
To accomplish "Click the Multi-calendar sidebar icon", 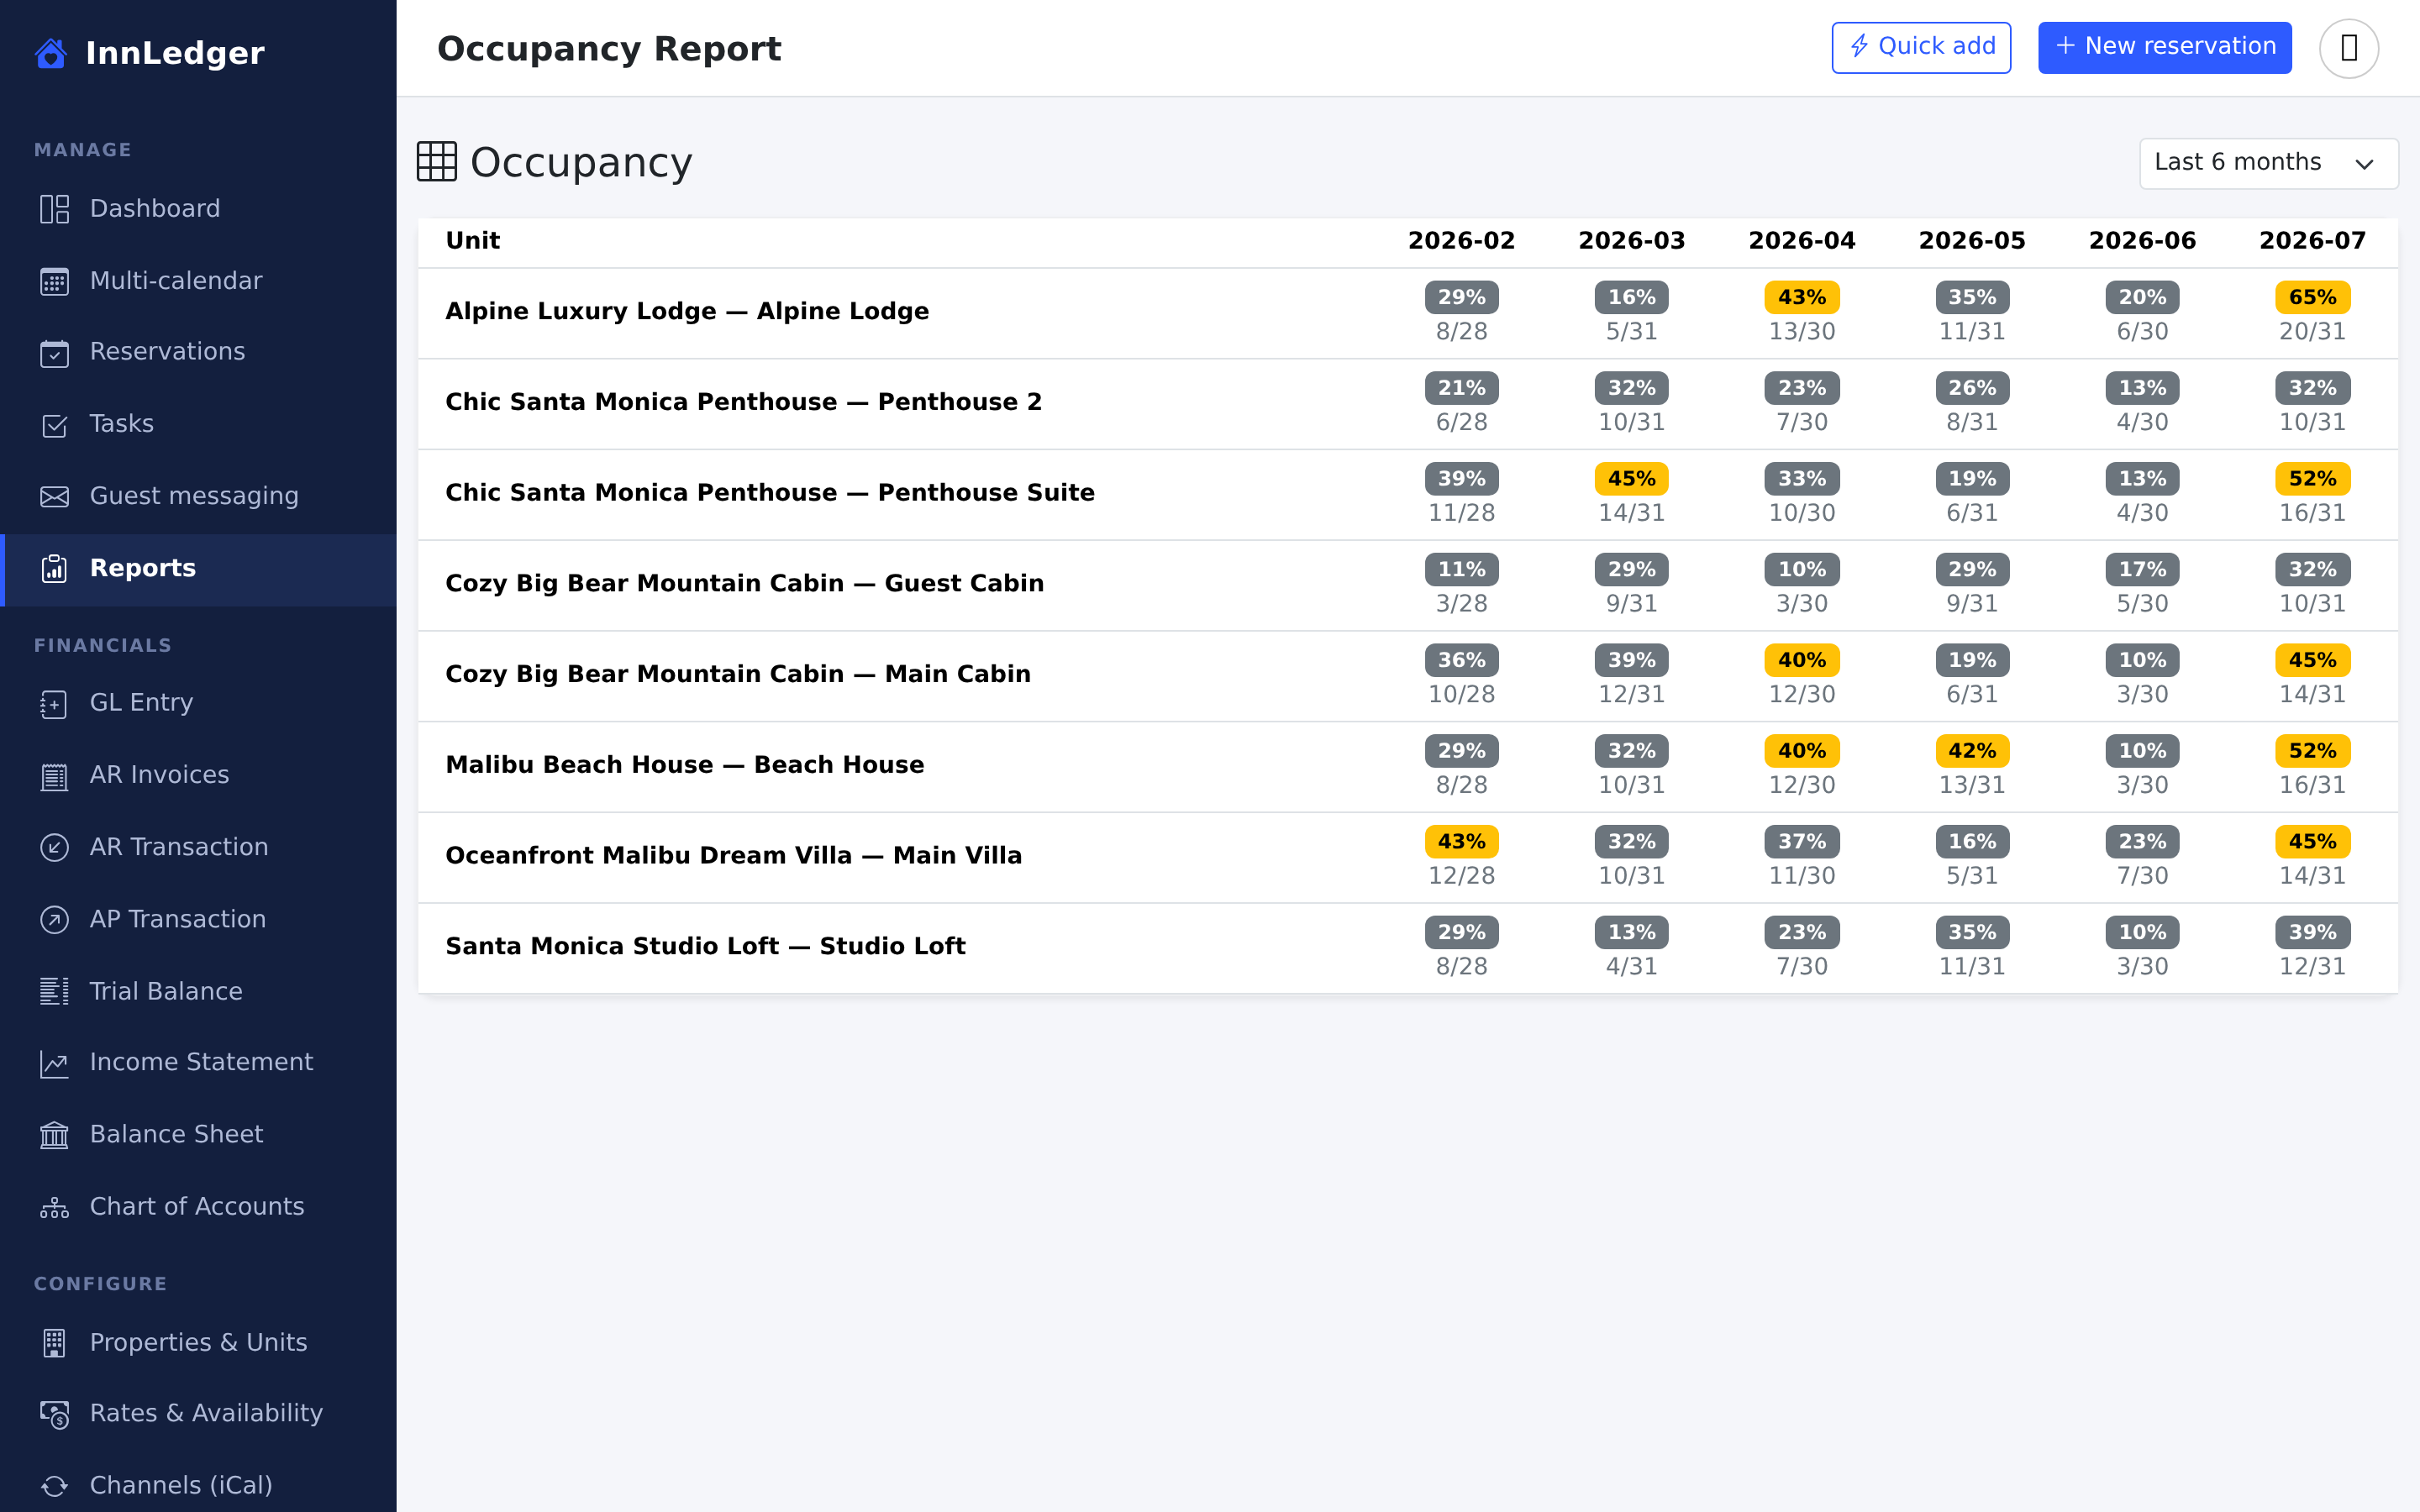I will pos(54,281).
